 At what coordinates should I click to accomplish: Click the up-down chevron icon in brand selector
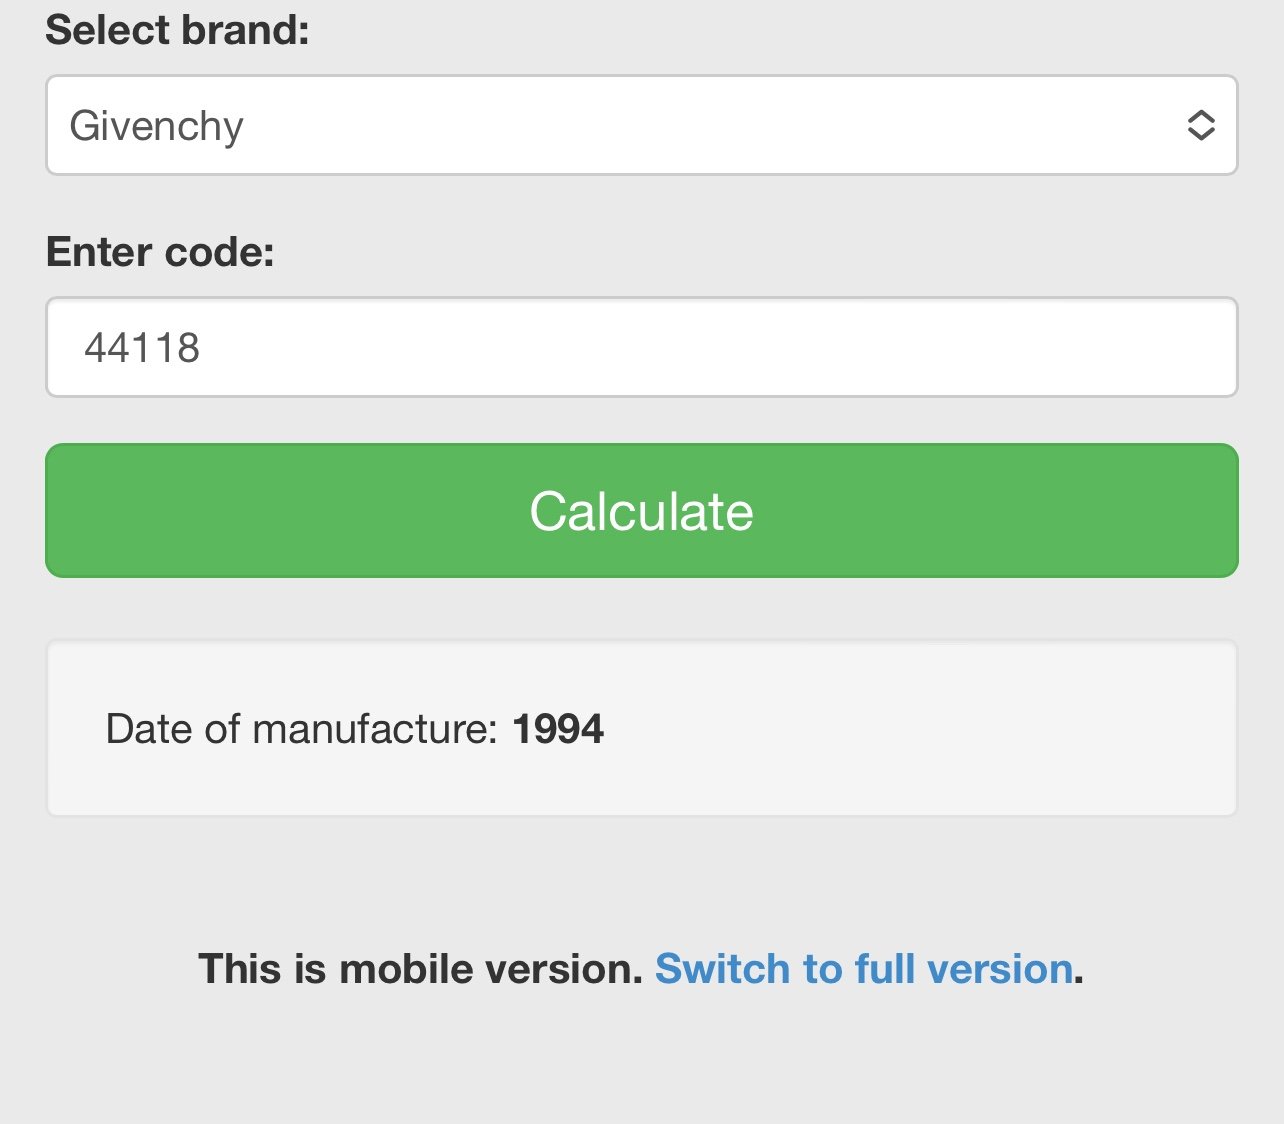click(1200, 125)
